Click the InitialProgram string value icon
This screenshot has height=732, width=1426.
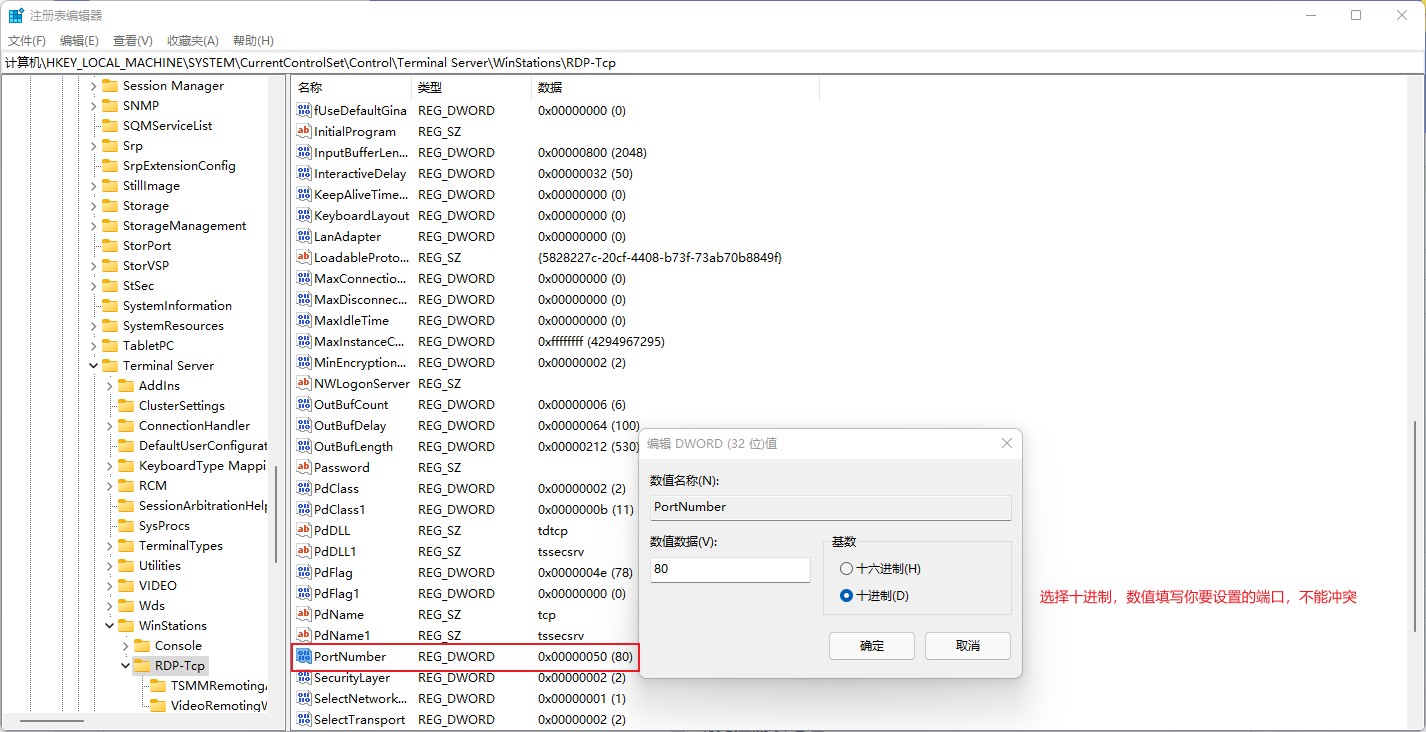[304, 132]
